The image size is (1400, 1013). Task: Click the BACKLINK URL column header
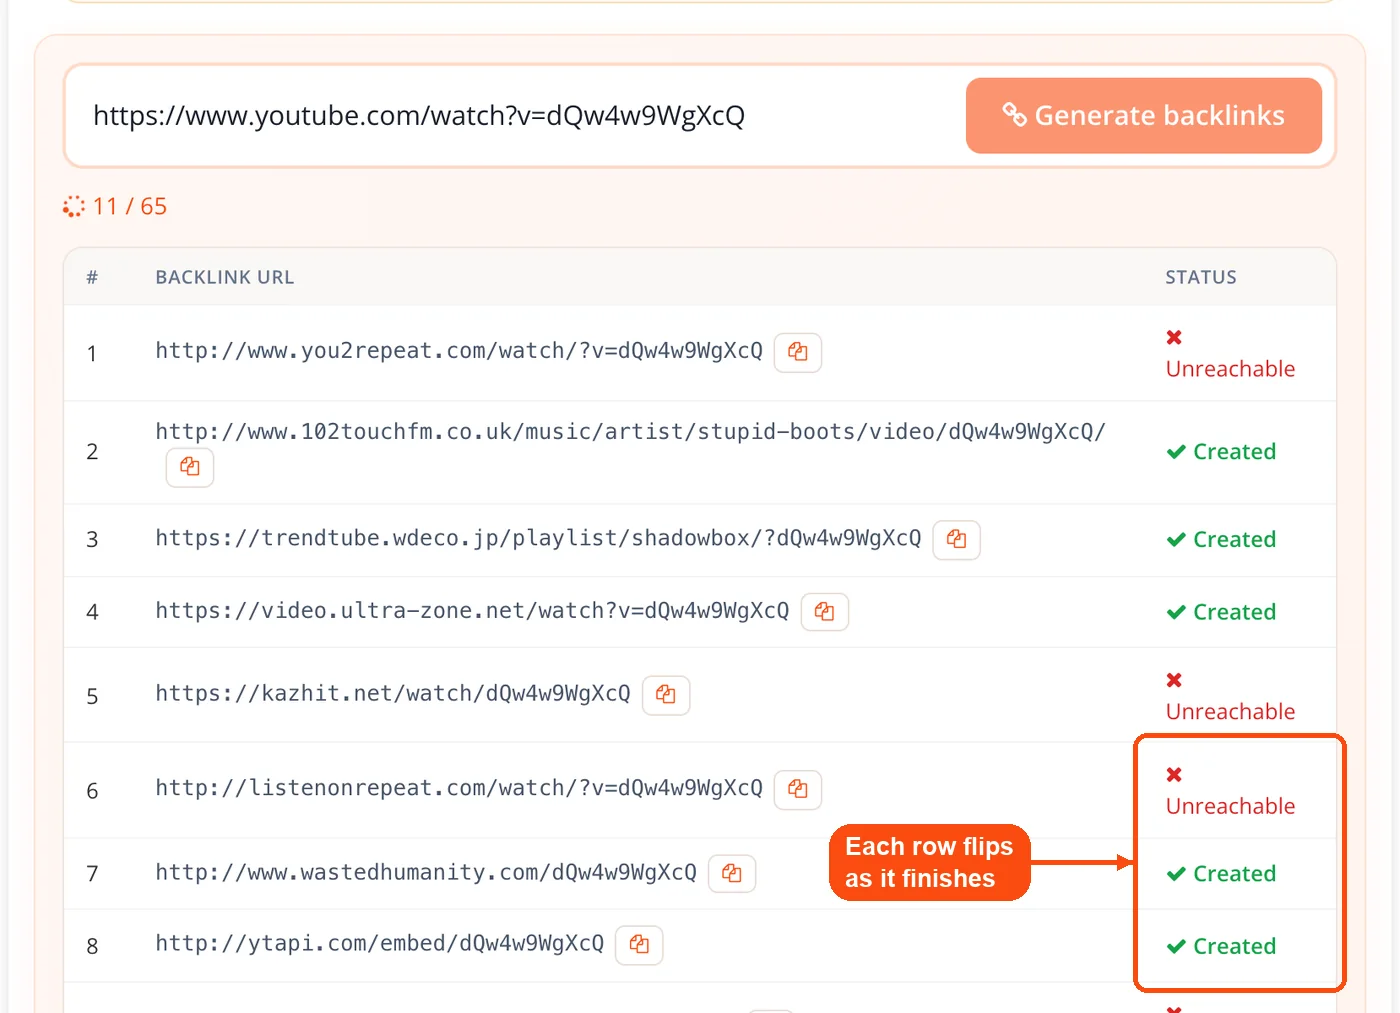pyautogui.click(x=225, y=277)
